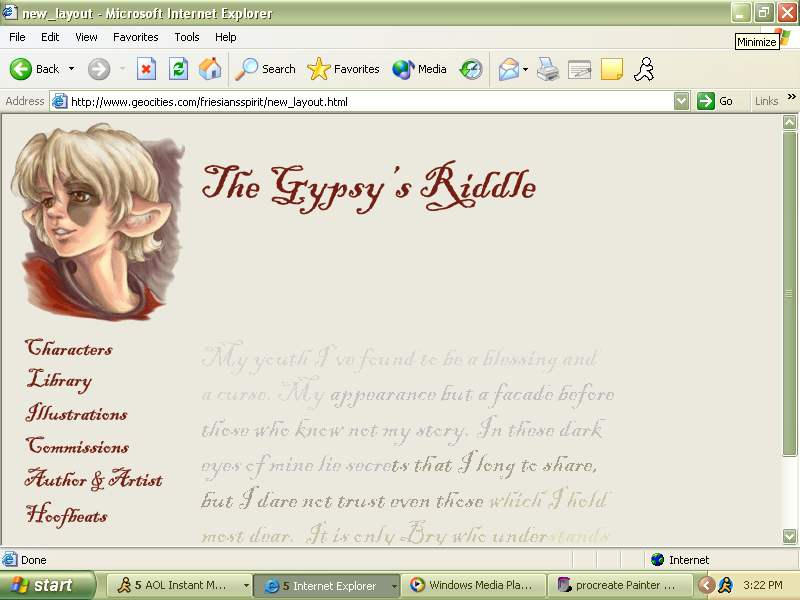Viewport: 800px width, 600px height.
Task: Click the Print icon on the toolbar
Action: click(546, 68)
